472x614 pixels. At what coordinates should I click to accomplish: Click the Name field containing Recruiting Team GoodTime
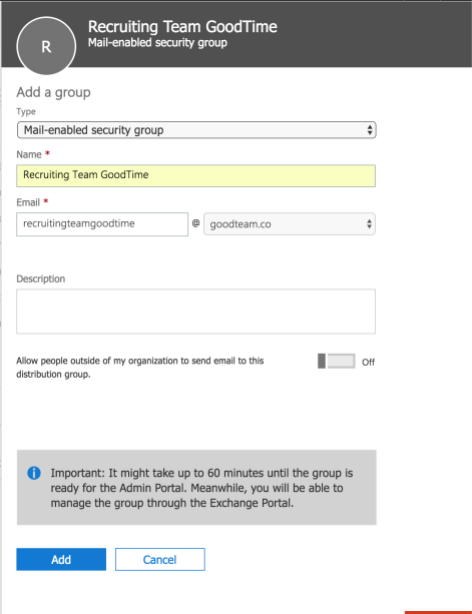tap(196, 175)
